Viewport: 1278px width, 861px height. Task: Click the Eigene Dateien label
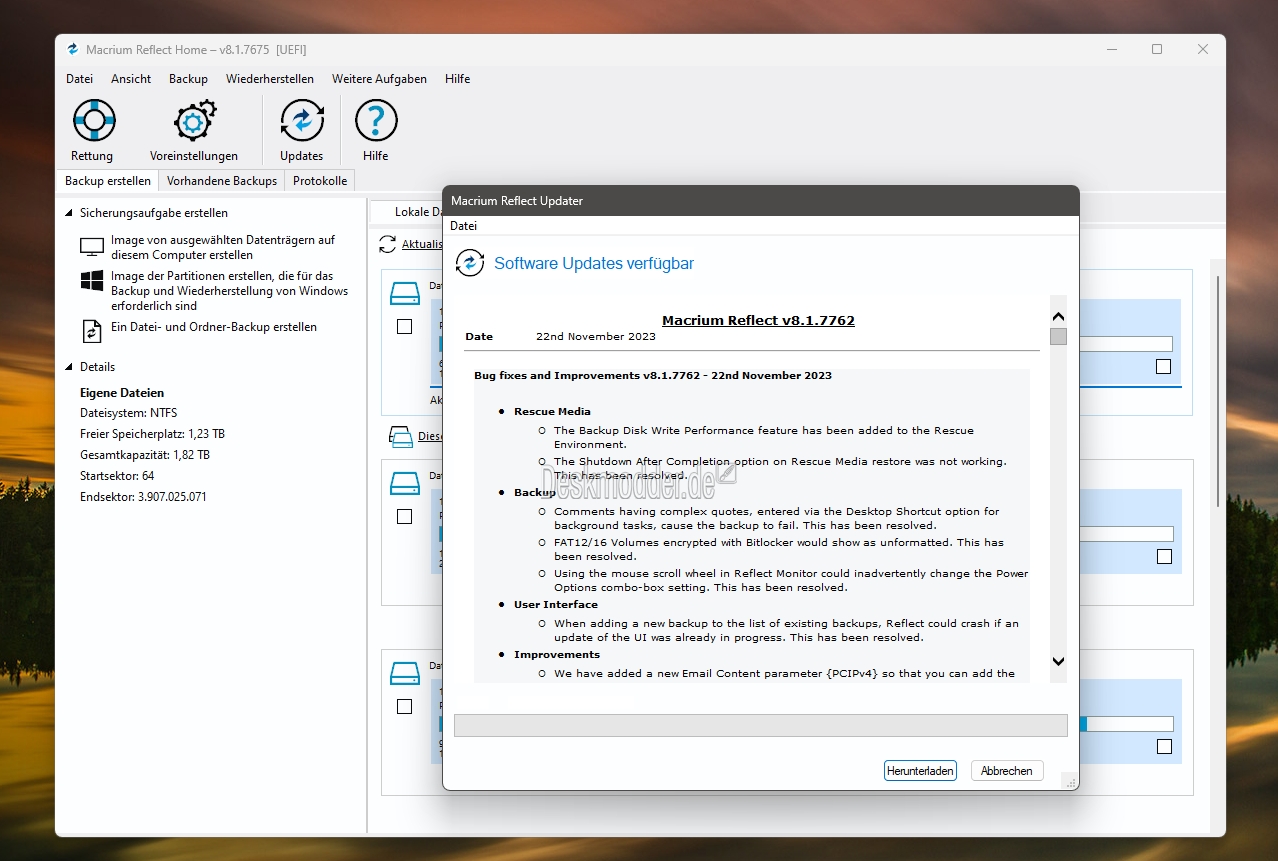coord(122,393)
